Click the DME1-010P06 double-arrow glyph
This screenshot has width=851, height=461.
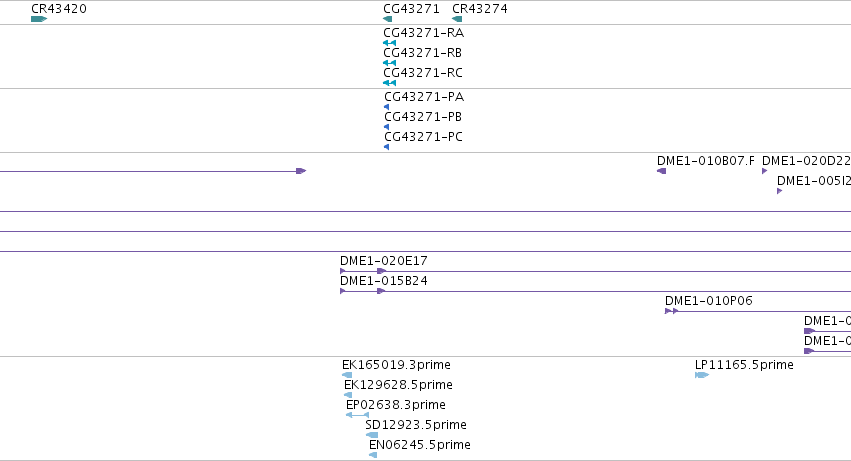[671, 311]
